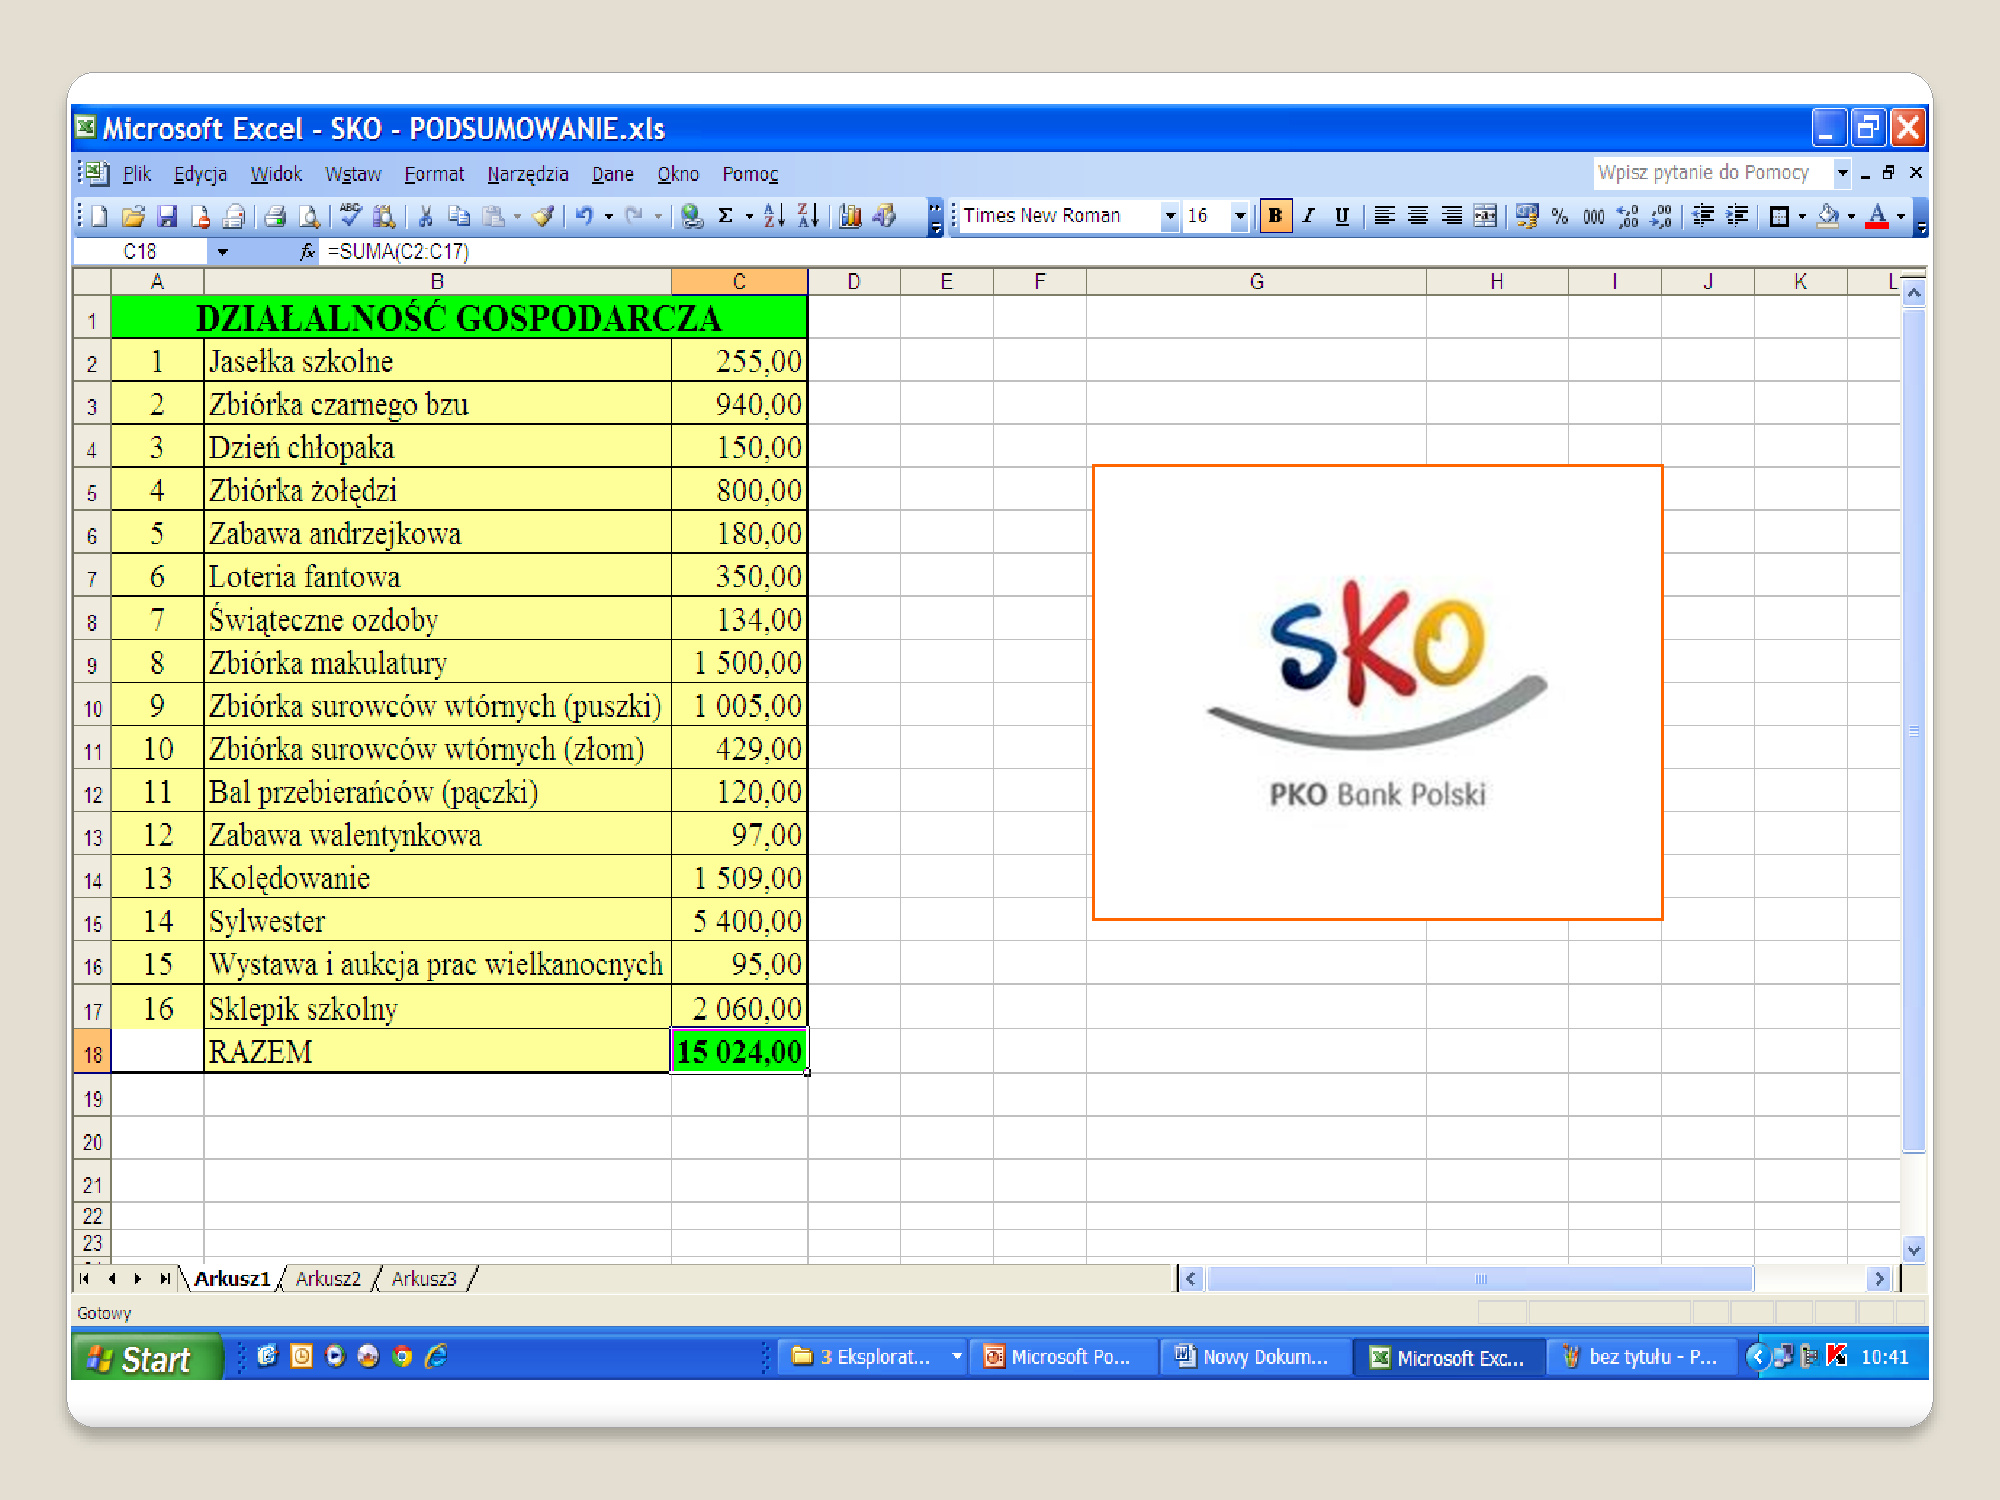Select the SKO PKO Bank Polski image
2000x1500 pixels.
(1378, 692)
